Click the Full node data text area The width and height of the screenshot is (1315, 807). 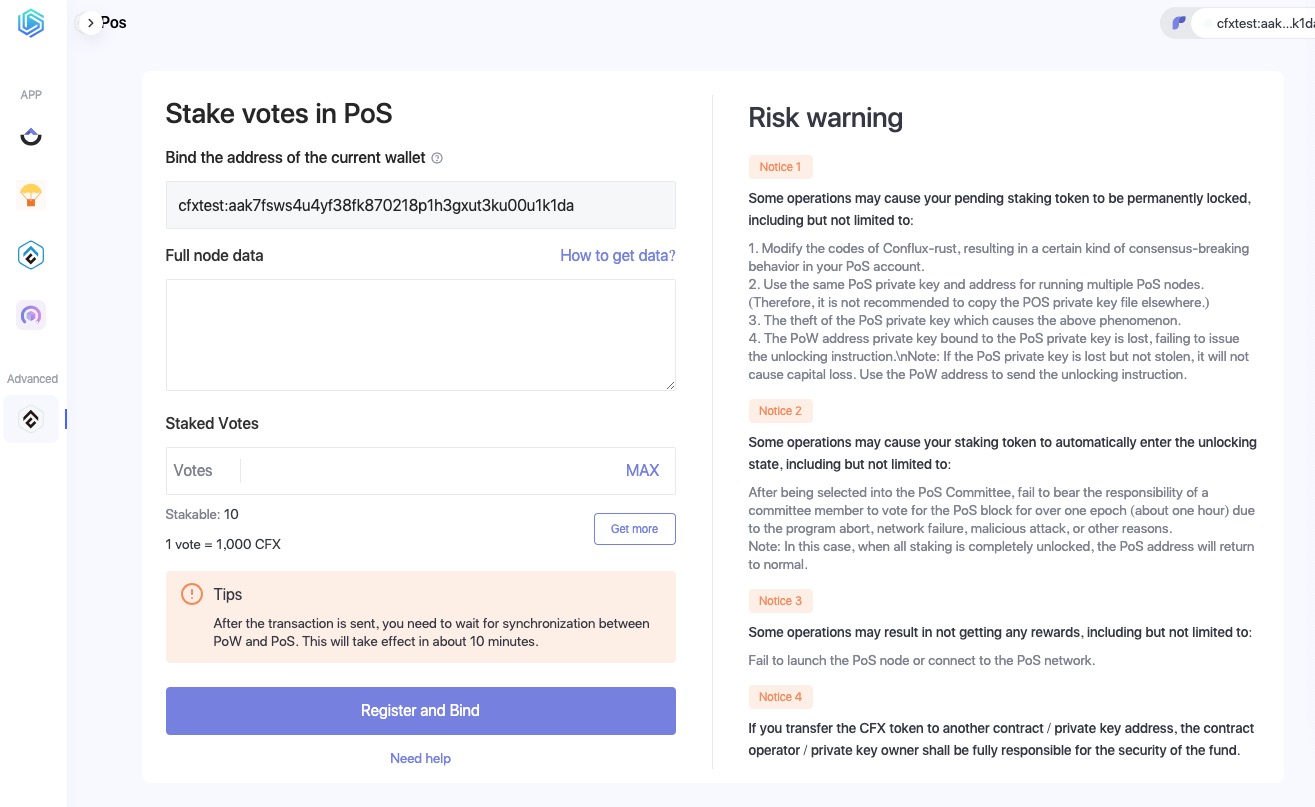click(420, 334)
